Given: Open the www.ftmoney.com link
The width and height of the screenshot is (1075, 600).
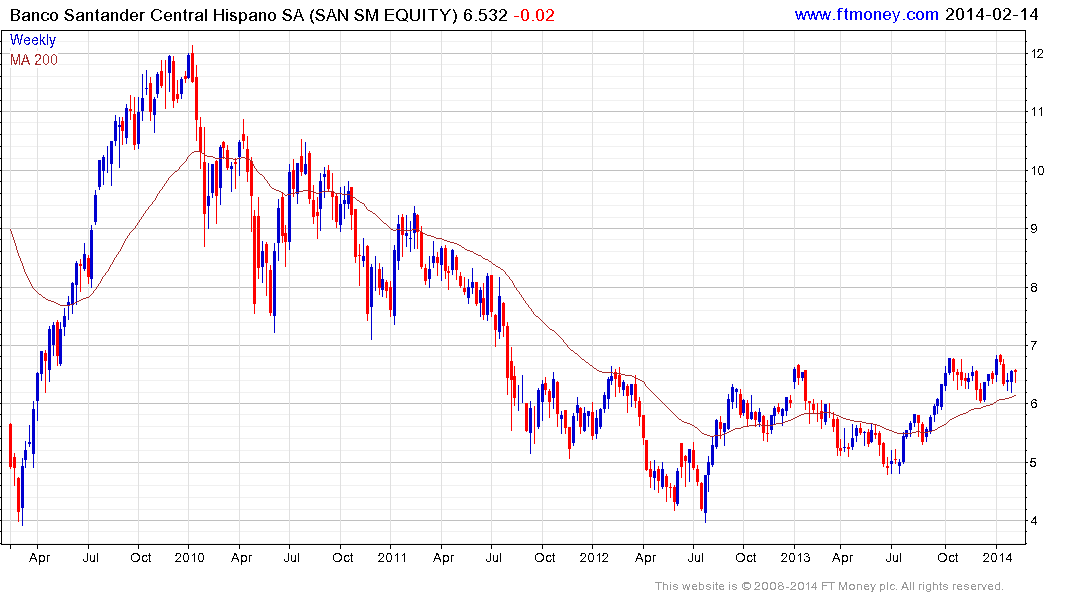Looking at the screenshot, I should tap(866, 14).
